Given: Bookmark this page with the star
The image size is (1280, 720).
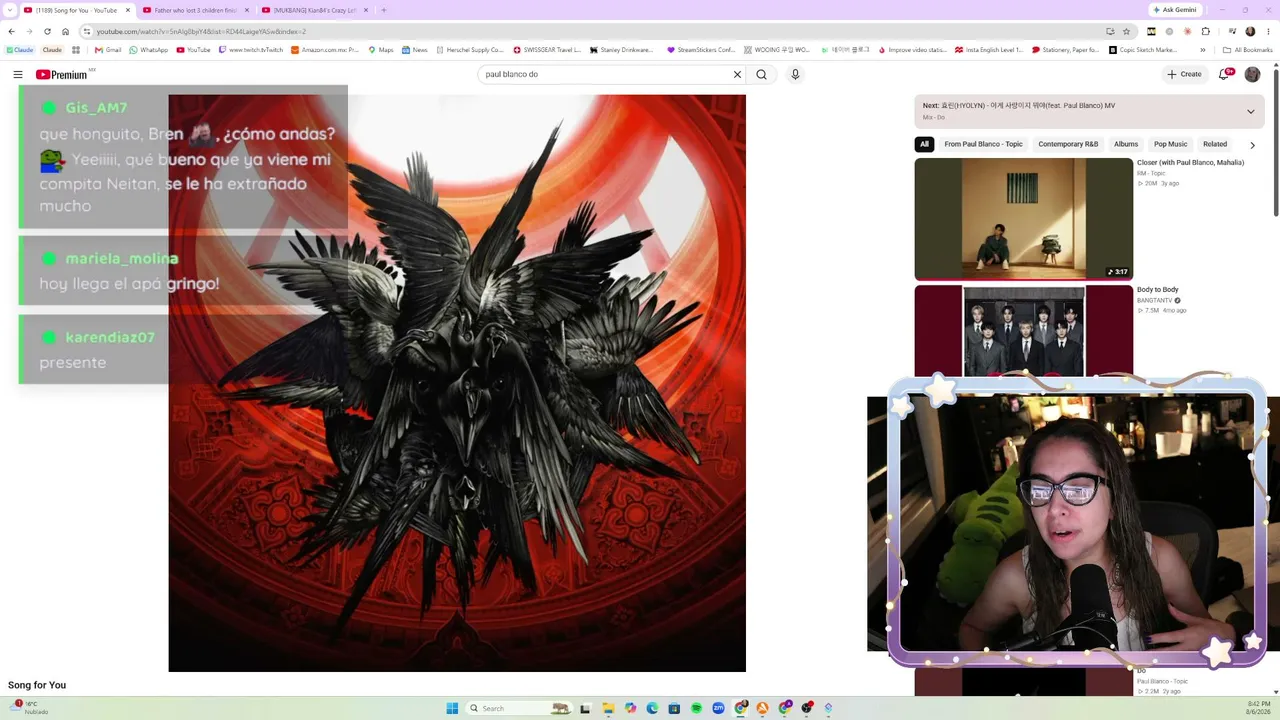Looking at the screenshot, I should click(1126, 31).
